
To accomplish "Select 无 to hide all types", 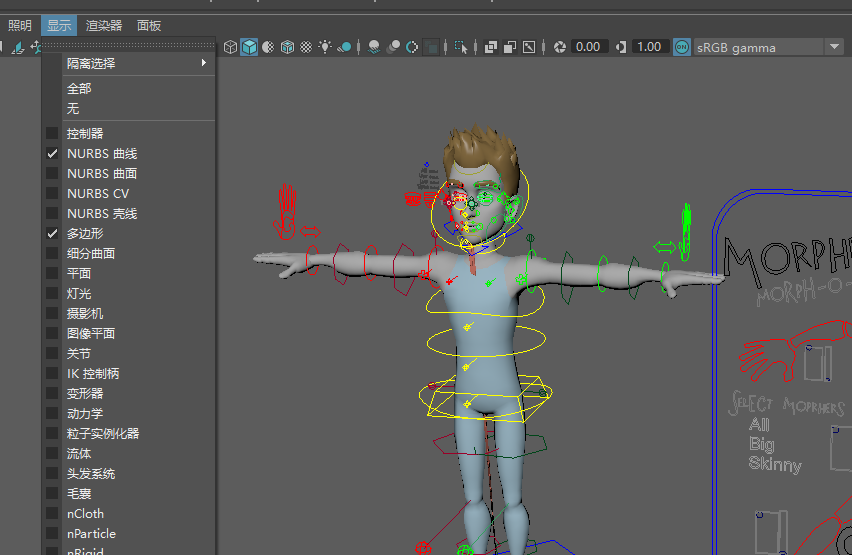I will (x=73, y=108).
